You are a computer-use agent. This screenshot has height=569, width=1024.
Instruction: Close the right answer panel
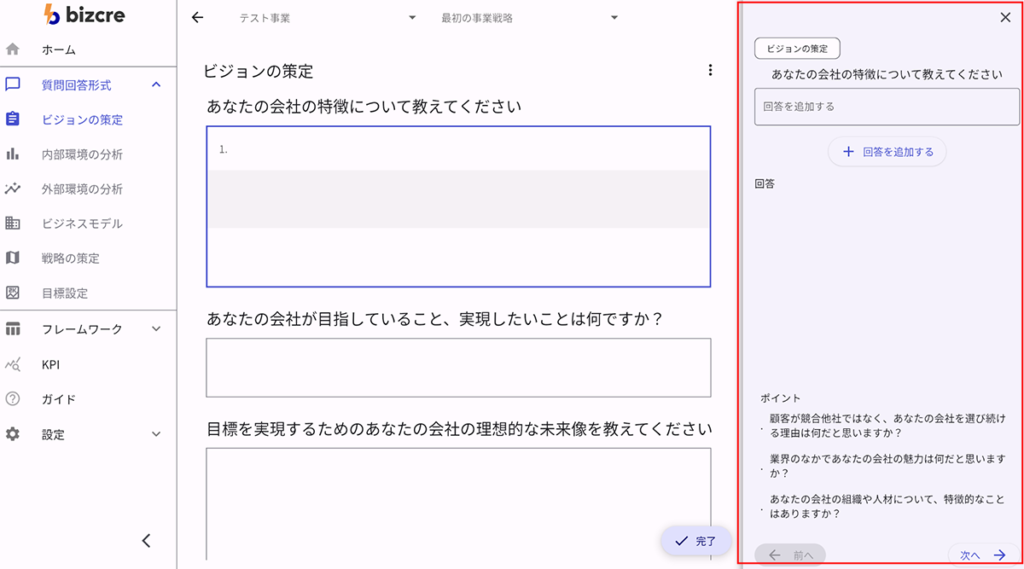tap(1005, 17)
